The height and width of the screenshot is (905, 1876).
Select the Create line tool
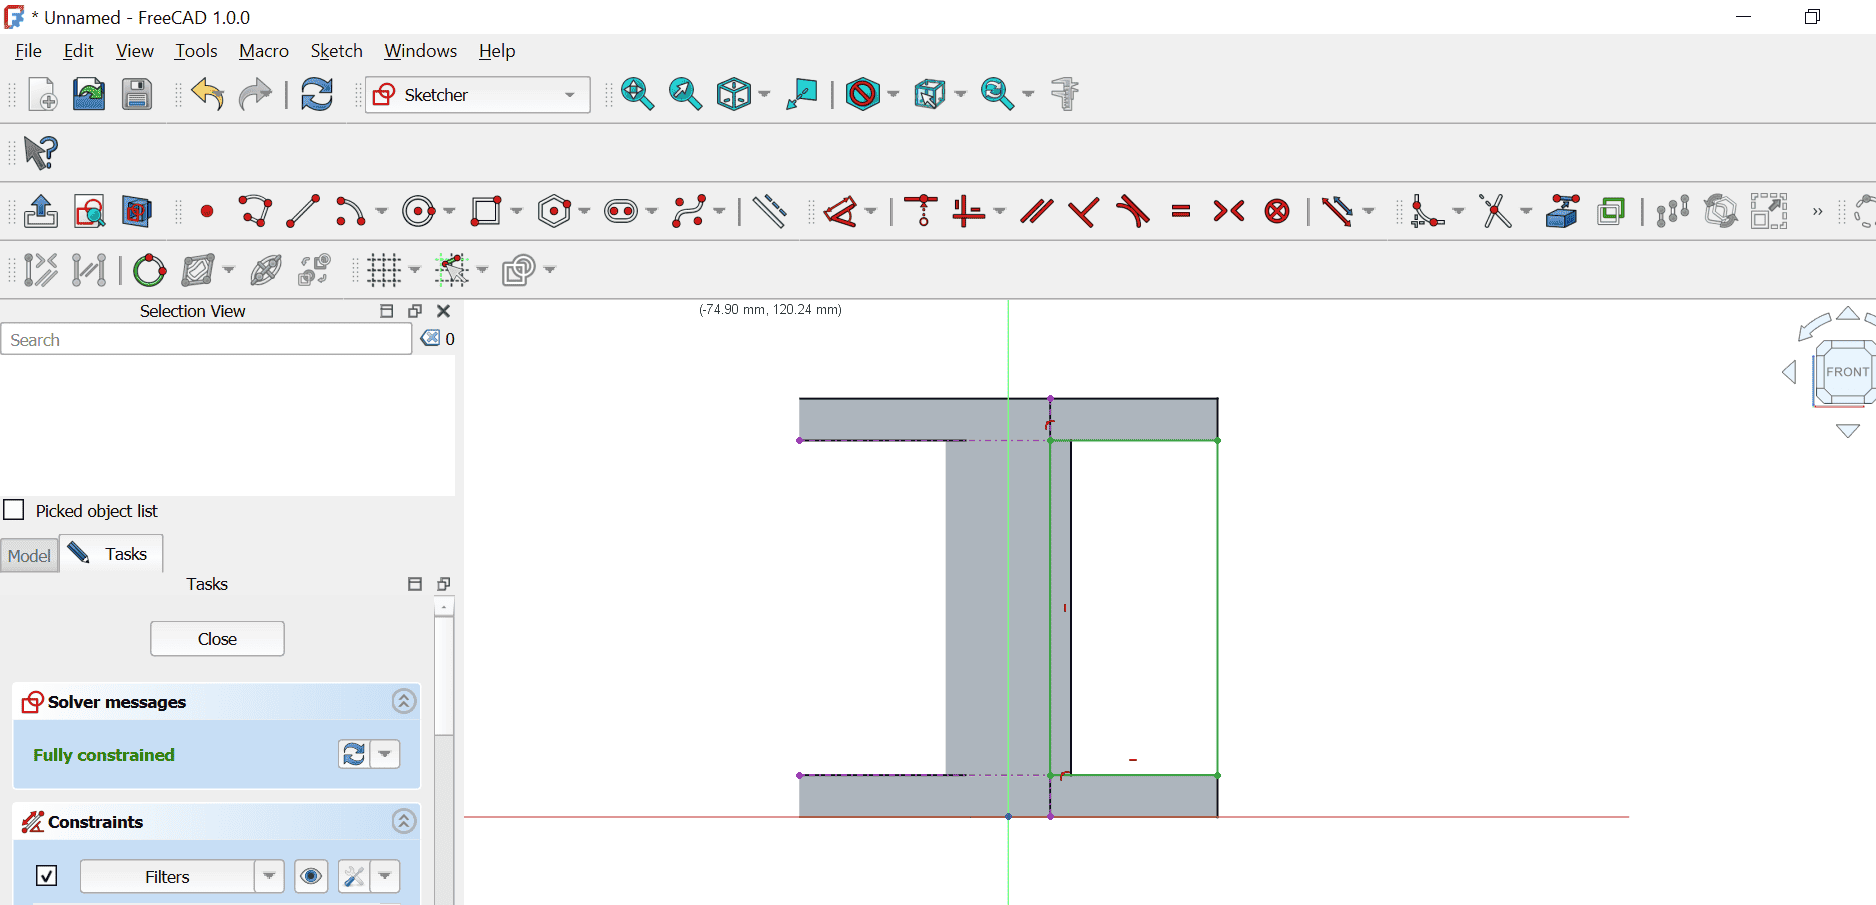(303, 212)
